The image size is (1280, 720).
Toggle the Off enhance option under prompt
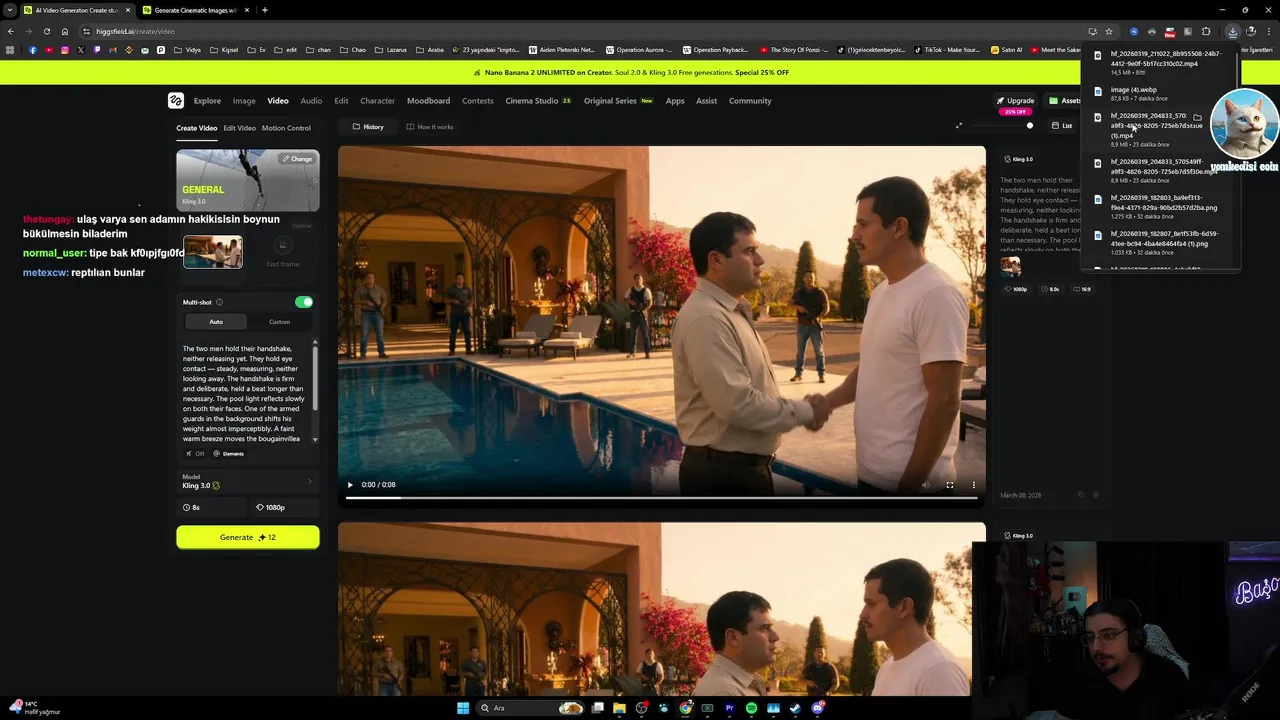click(x=195, y=454)
